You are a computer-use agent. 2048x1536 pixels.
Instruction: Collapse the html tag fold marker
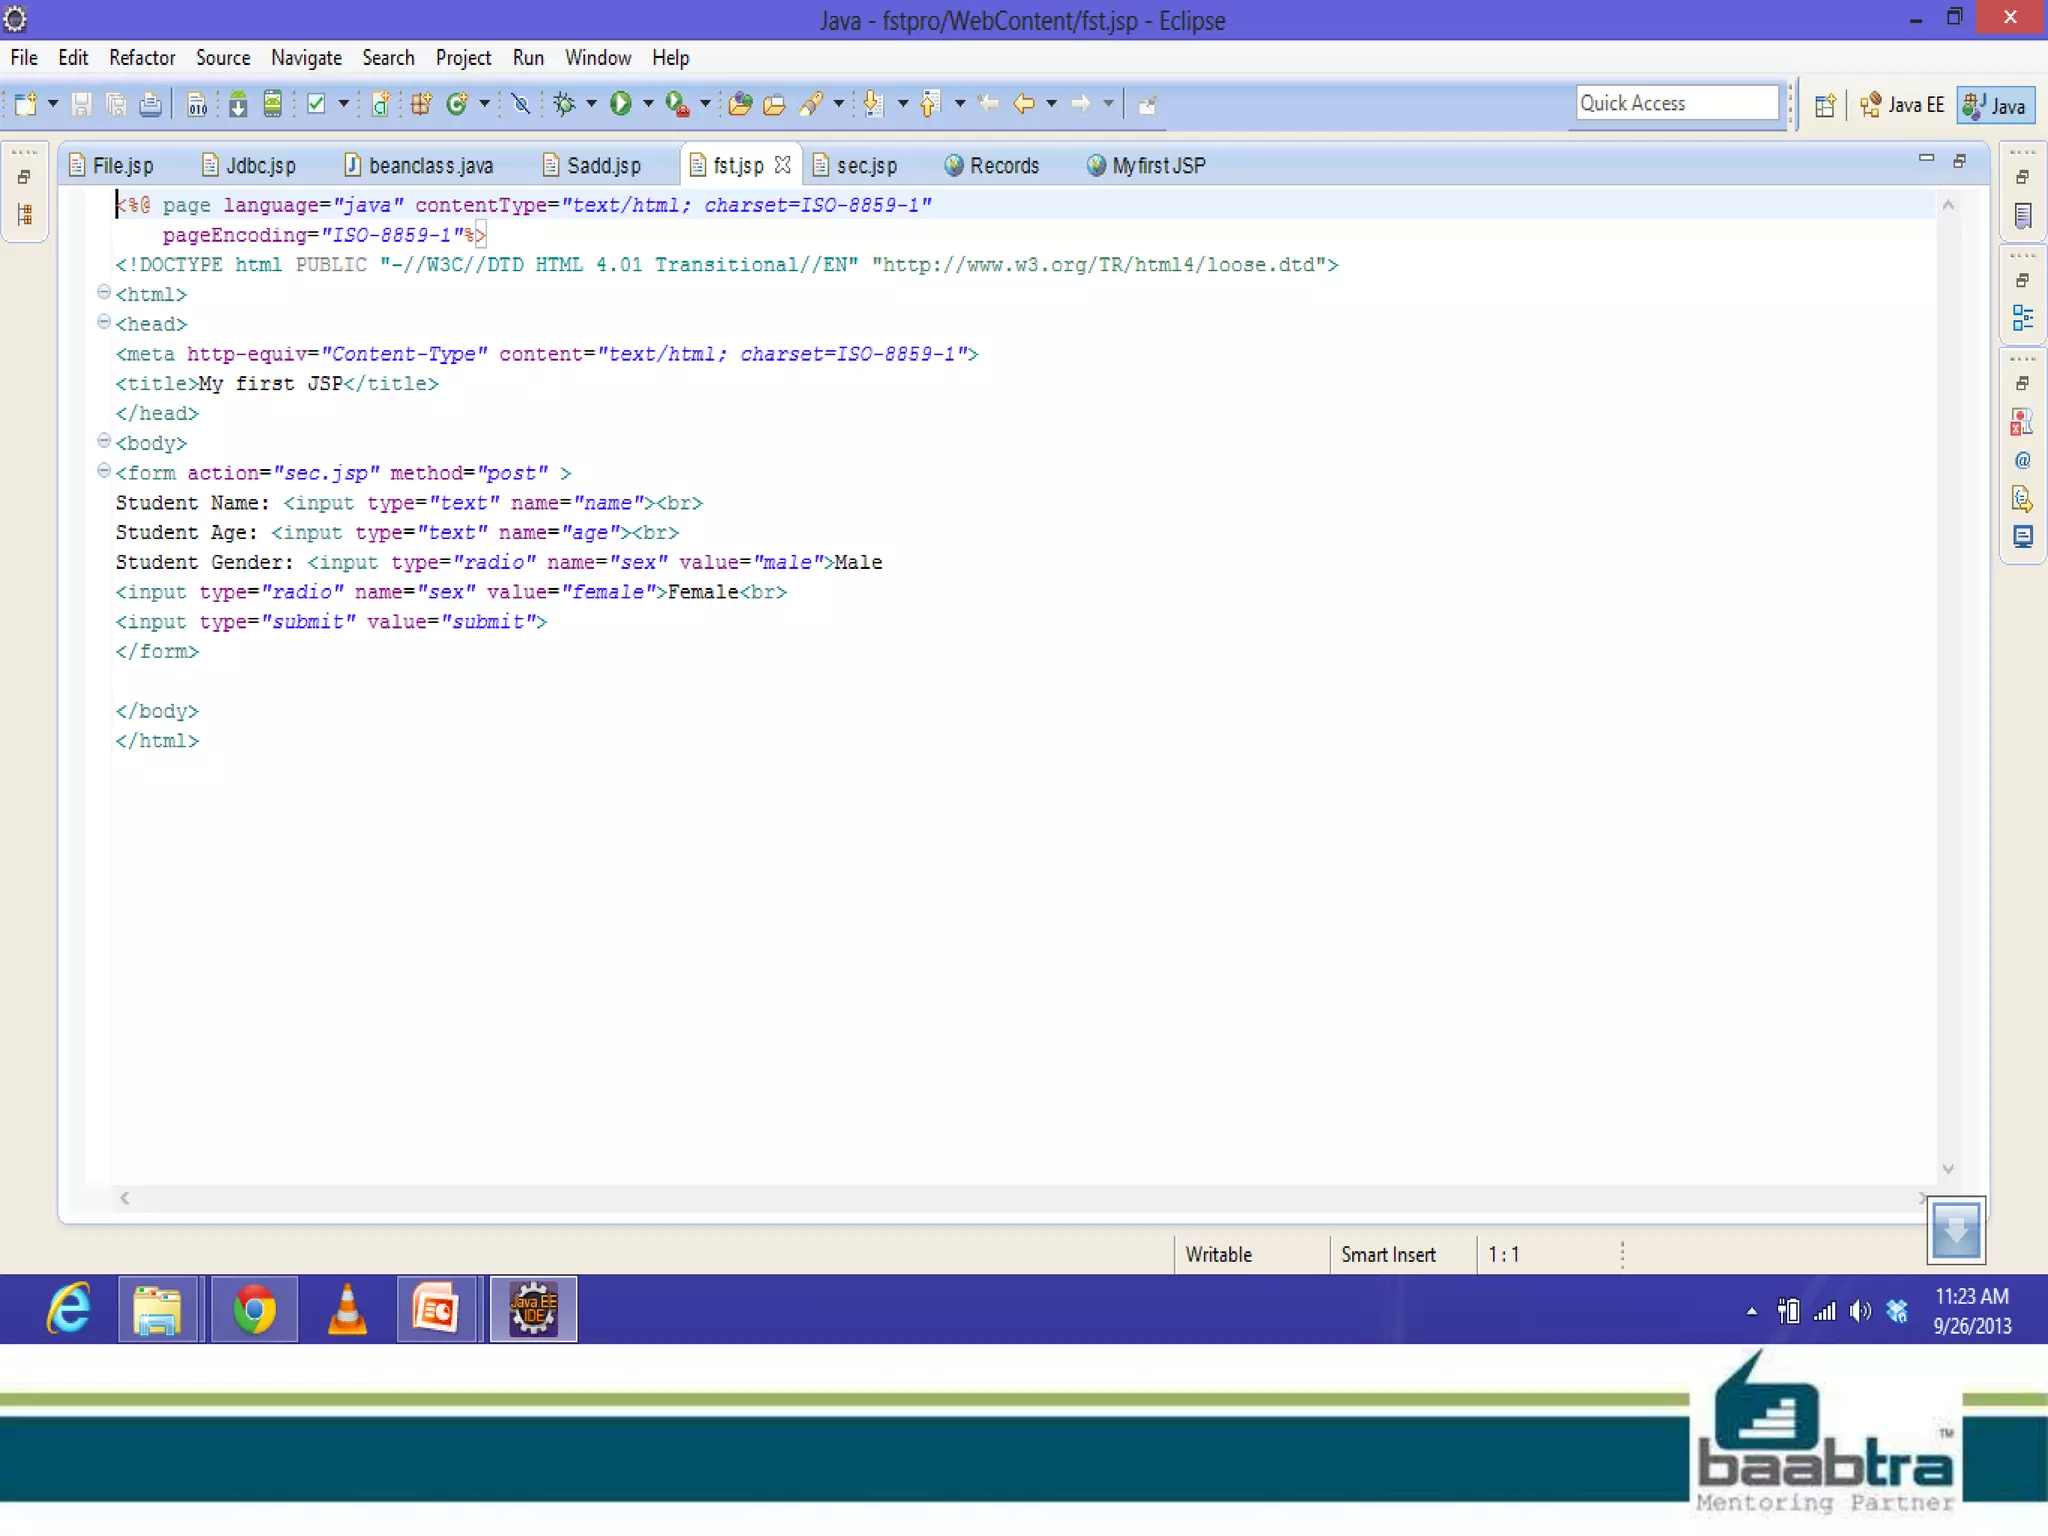103,292
